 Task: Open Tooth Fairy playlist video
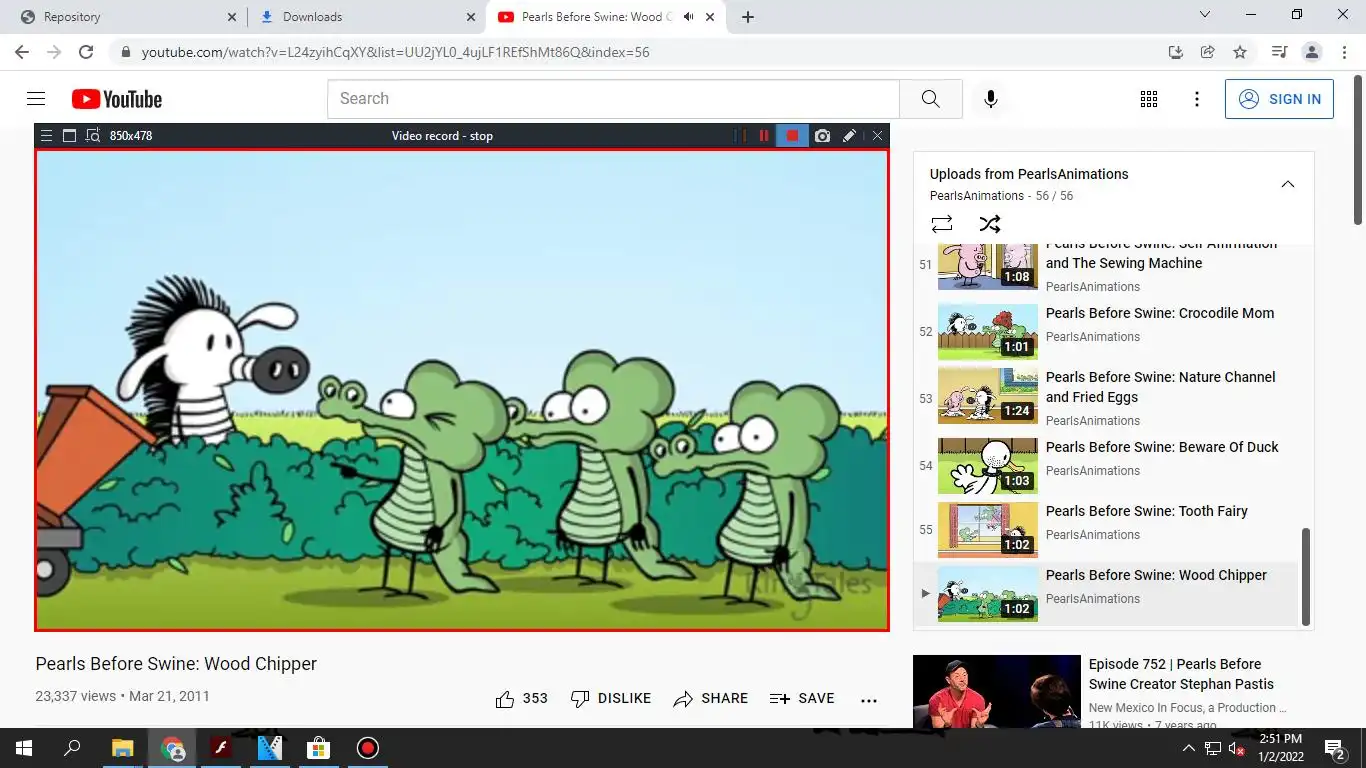point(1107,530)
